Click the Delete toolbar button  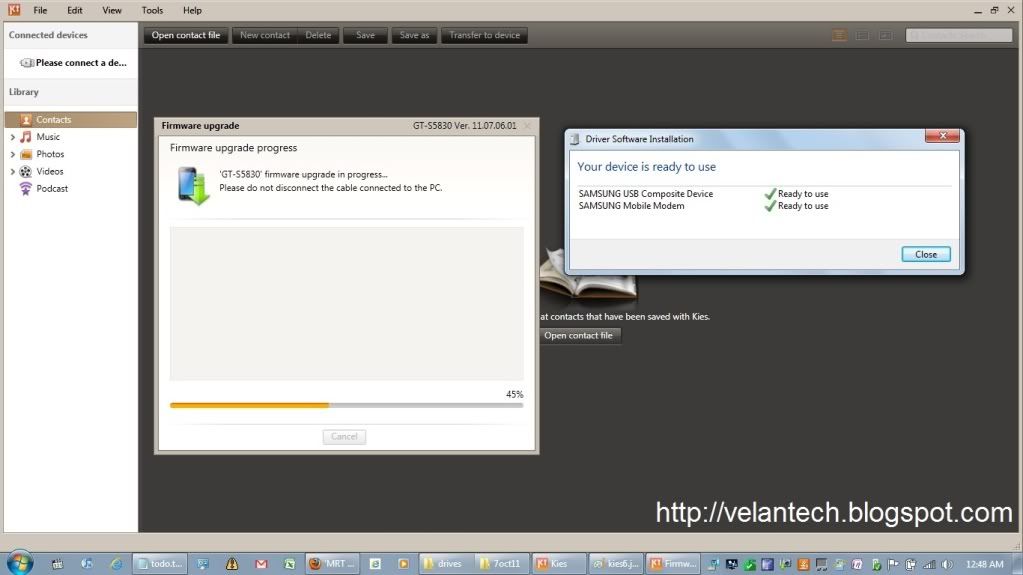coord(318,35)
